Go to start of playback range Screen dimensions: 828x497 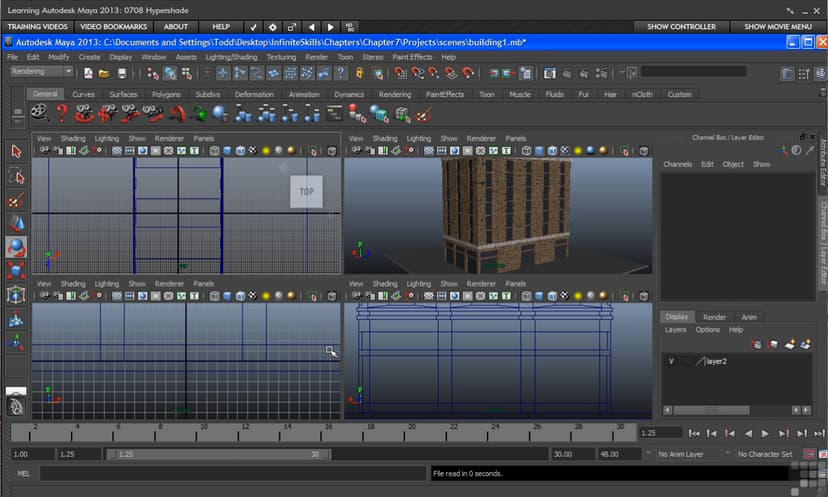[694, 433]
